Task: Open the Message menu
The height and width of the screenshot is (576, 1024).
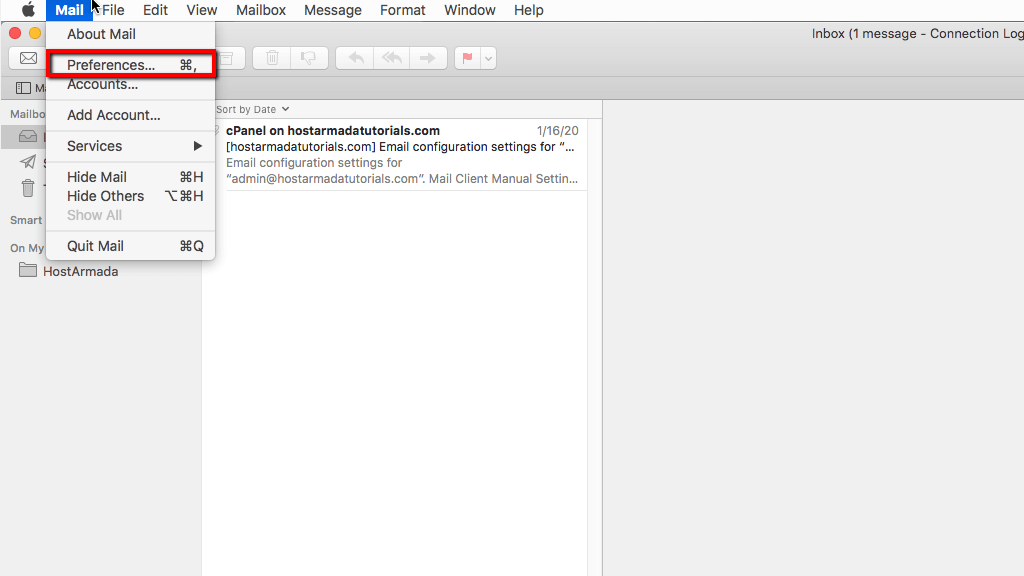Action: [333, 10]
